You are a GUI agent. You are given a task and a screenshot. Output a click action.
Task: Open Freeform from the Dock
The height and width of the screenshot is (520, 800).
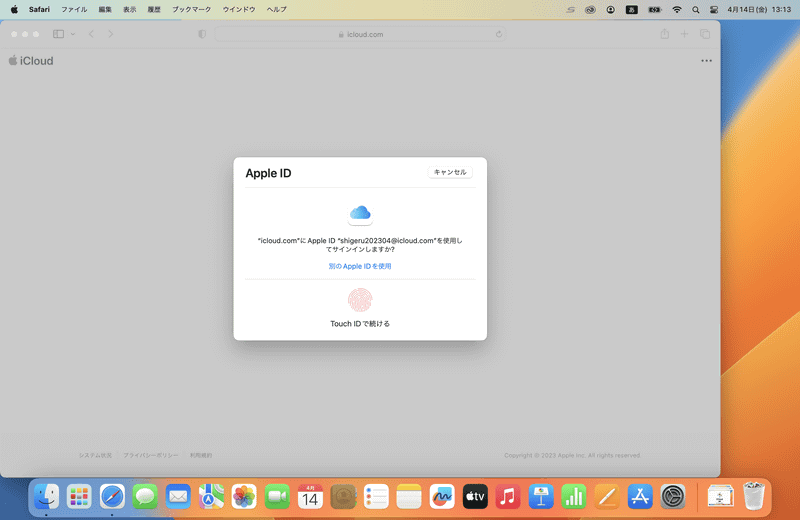tap(442, 497)
